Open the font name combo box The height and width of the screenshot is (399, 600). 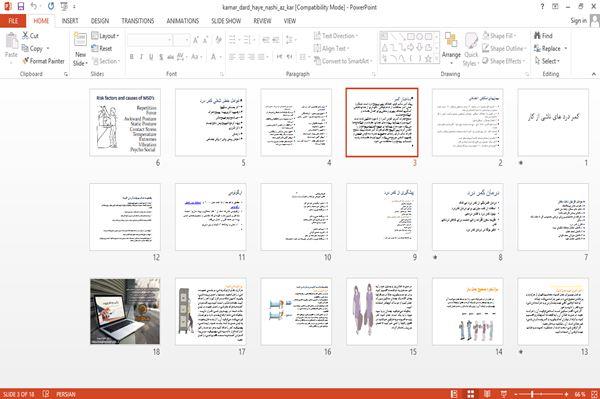[x=149, y=40]
